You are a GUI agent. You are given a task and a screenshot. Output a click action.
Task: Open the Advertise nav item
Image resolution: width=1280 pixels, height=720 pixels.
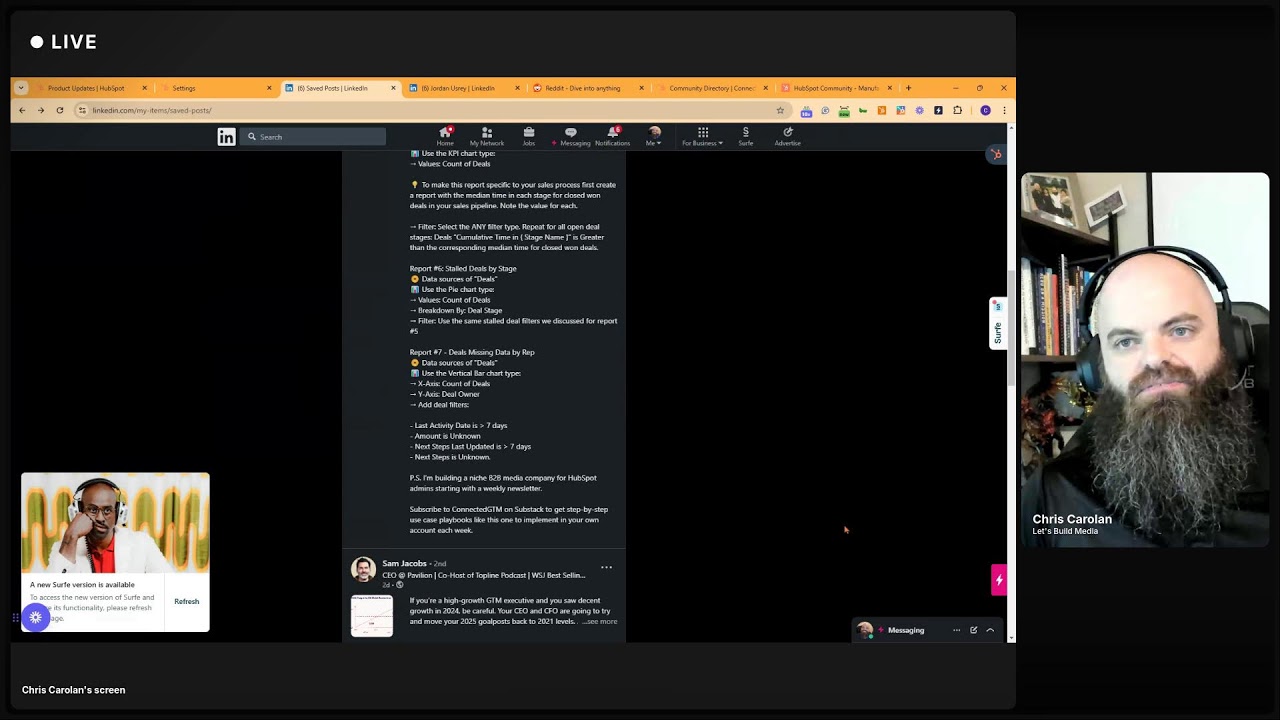click(787, 136)
